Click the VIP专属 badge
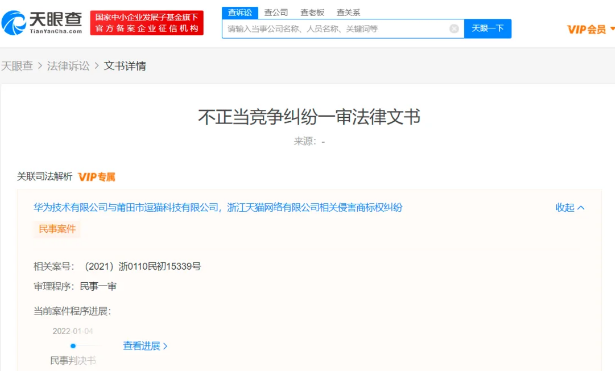The height and width of the screenshot is (371, 615). (x=96, y=177)
